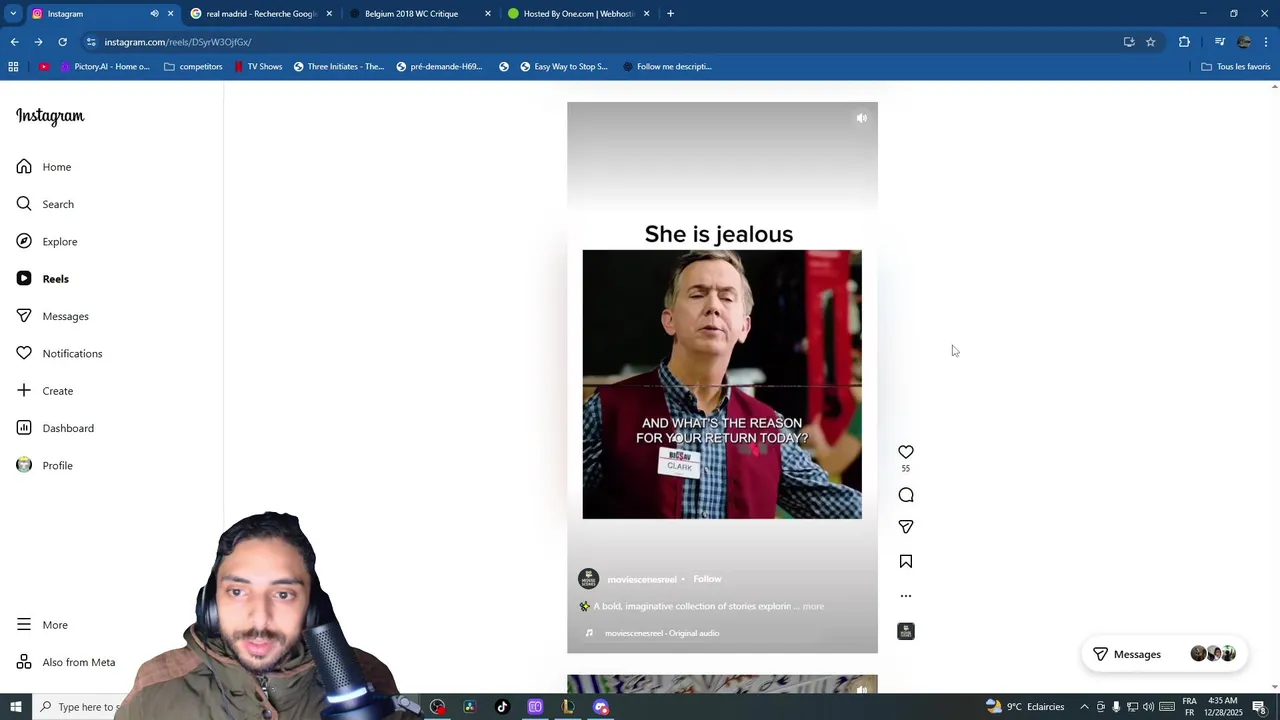This screenshot has height=720, width=1280.
Task: Go forward in browser
Action: point(38,42)
